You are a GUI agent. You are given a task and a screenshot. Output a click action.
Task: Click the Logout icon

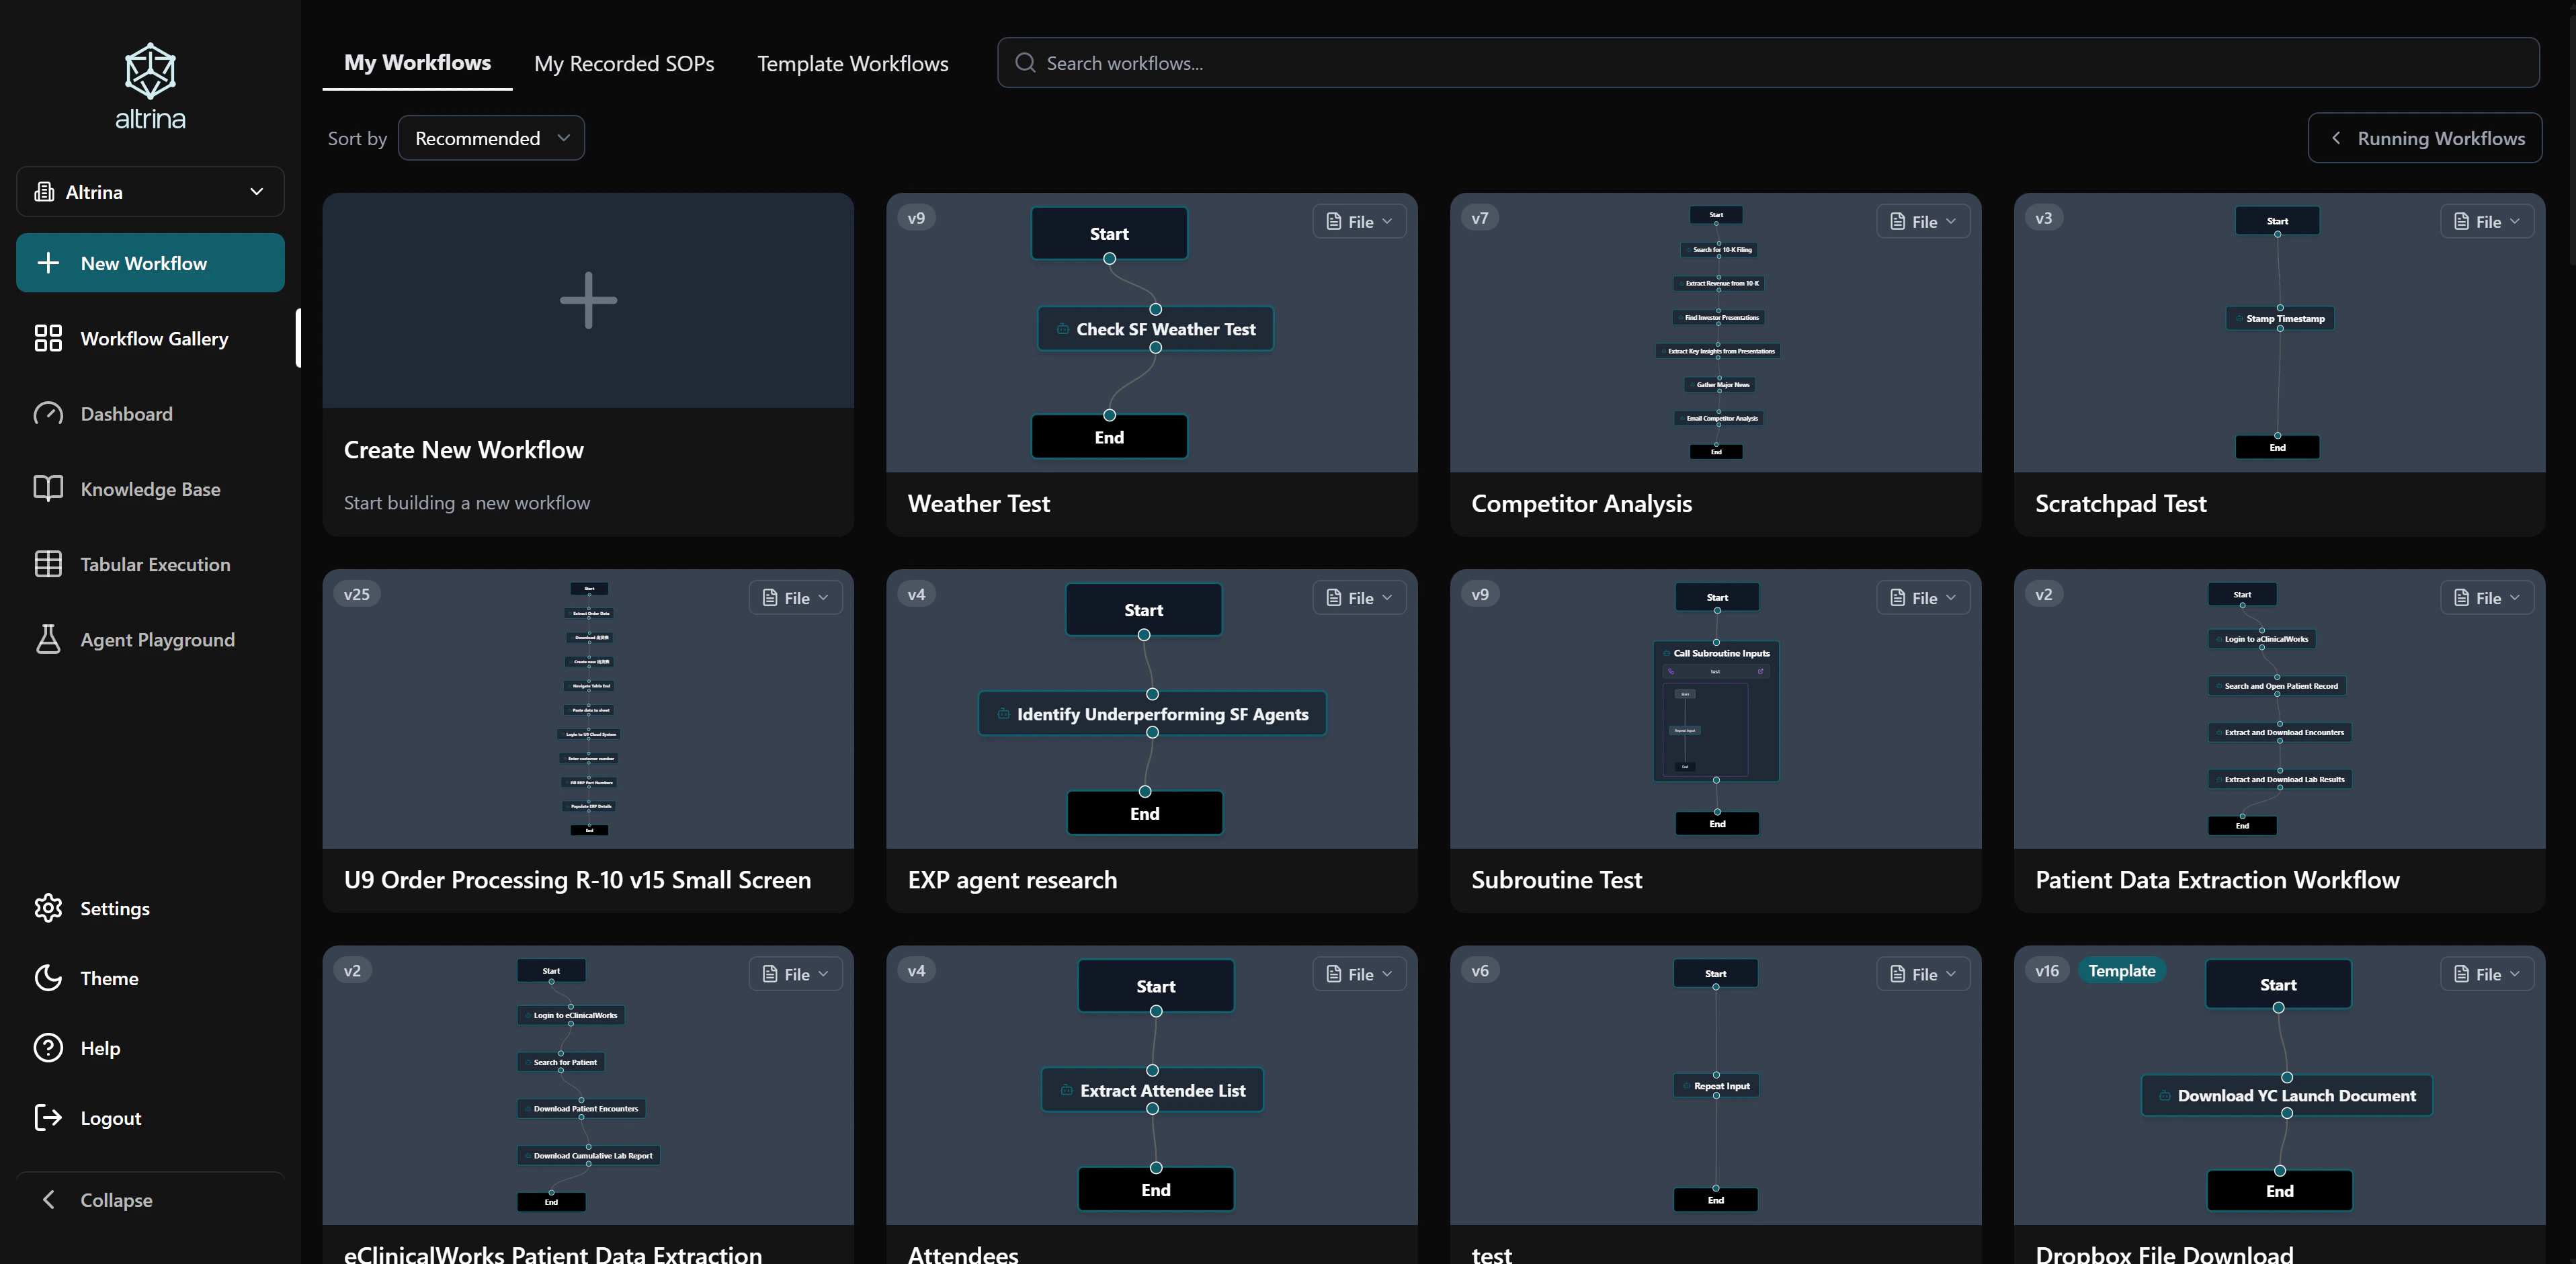pyautogui.click(x=48, y=1118)
